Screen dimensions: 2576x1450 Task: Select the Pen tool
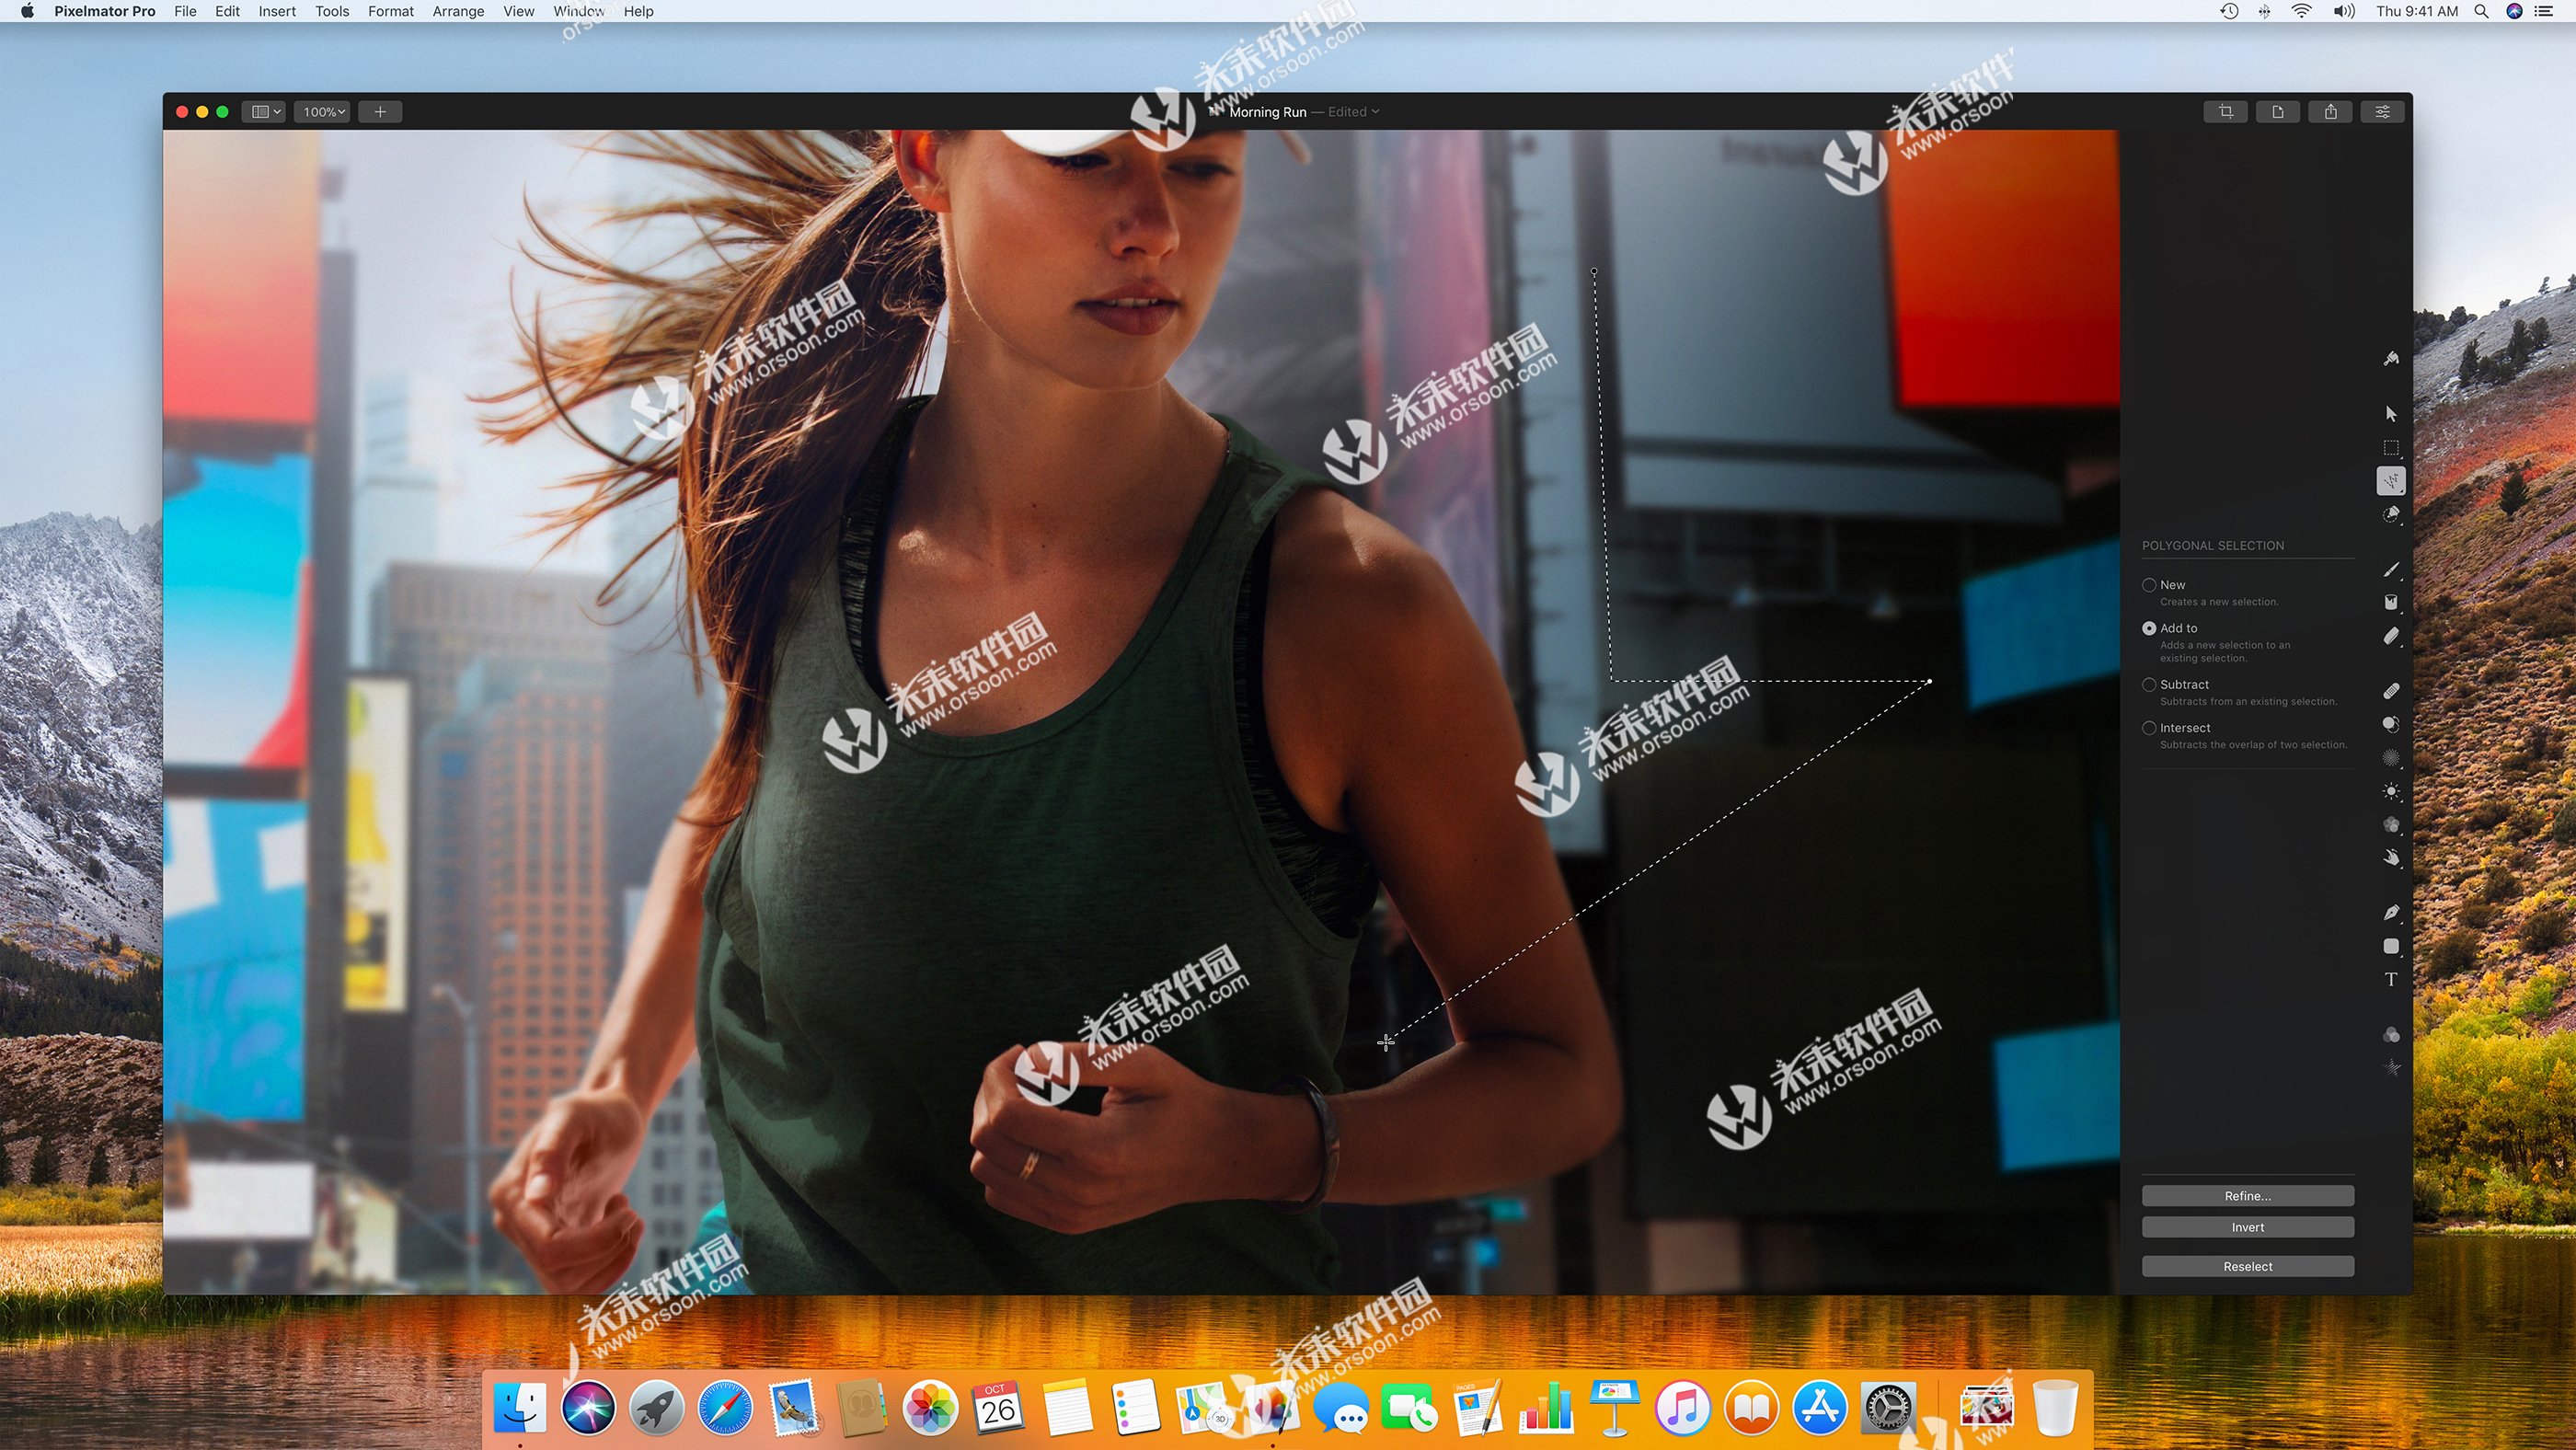2390,912
